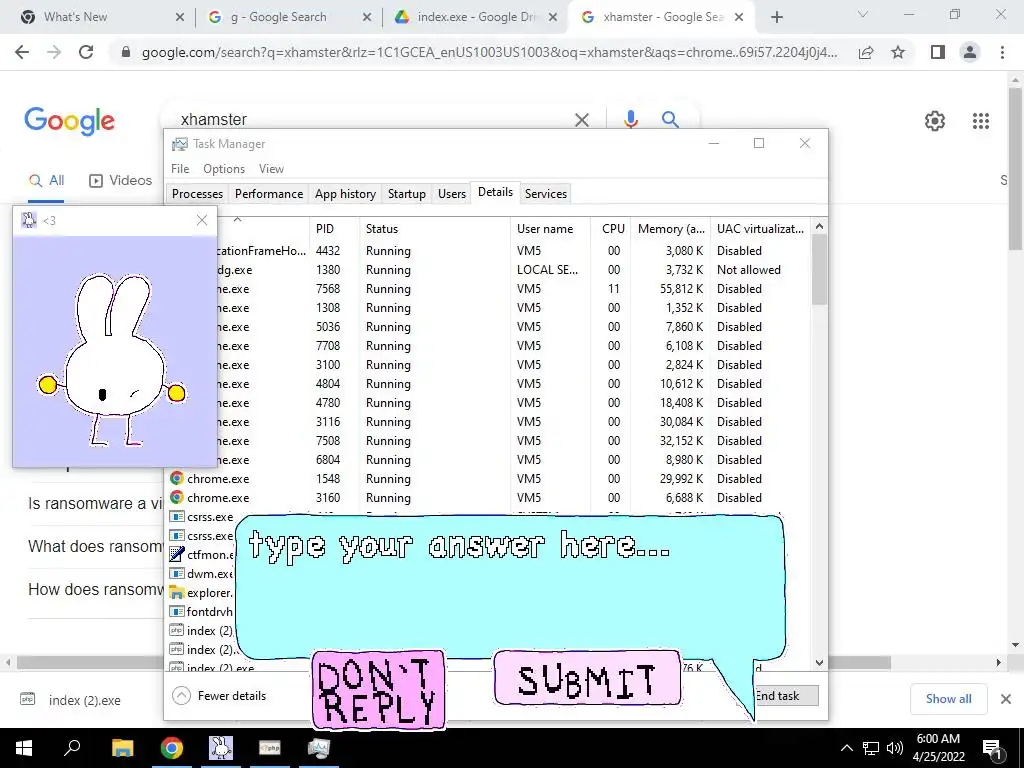Open File Explorer from taskbar
Viewport: 1024px width, 768px height.
(122, 748)
